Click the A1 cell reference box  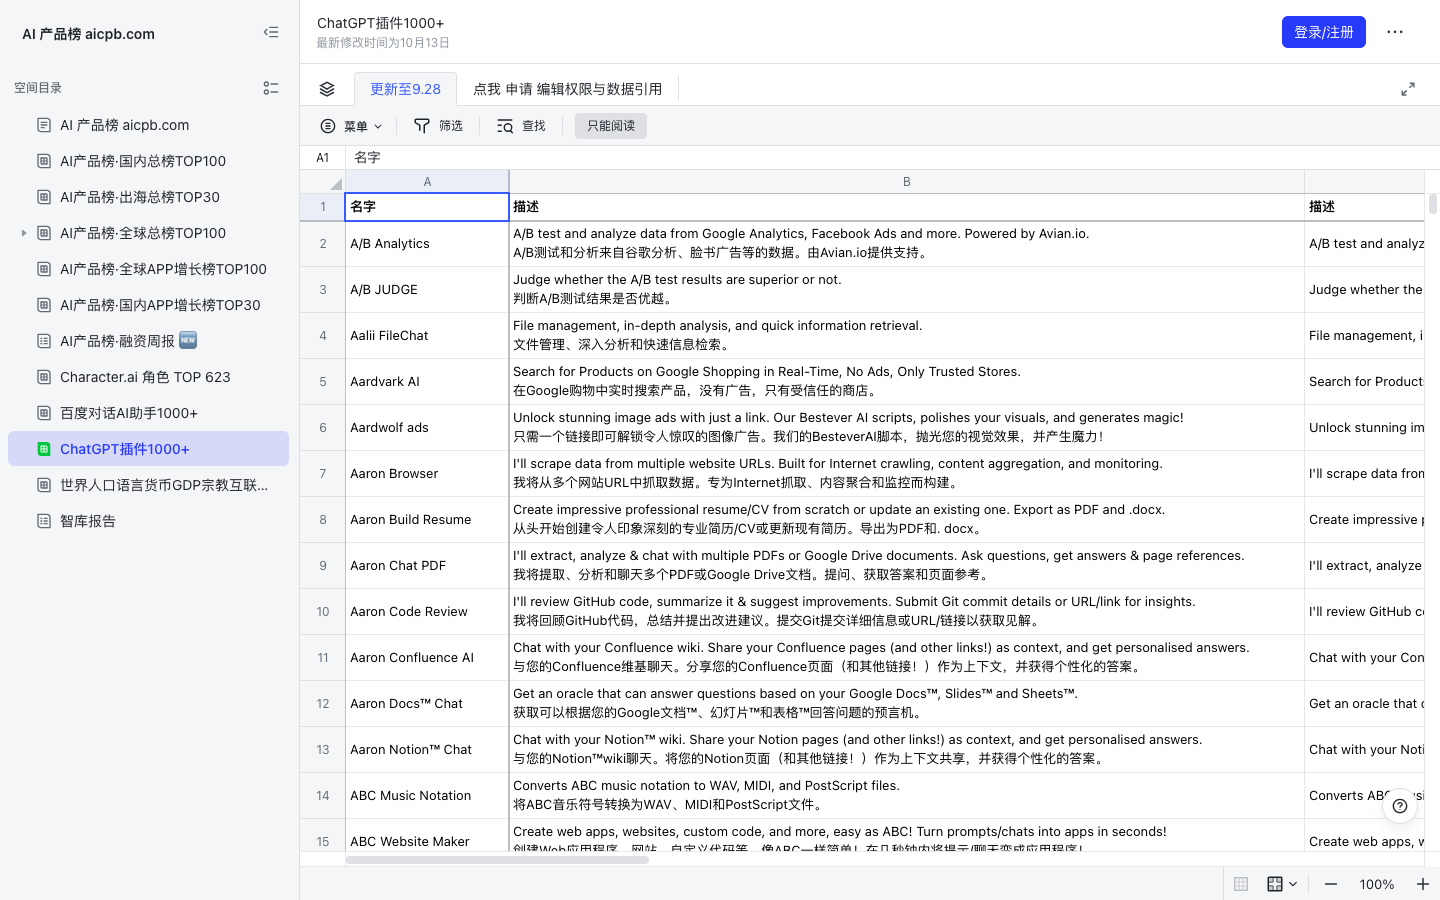tap(323, 158)
